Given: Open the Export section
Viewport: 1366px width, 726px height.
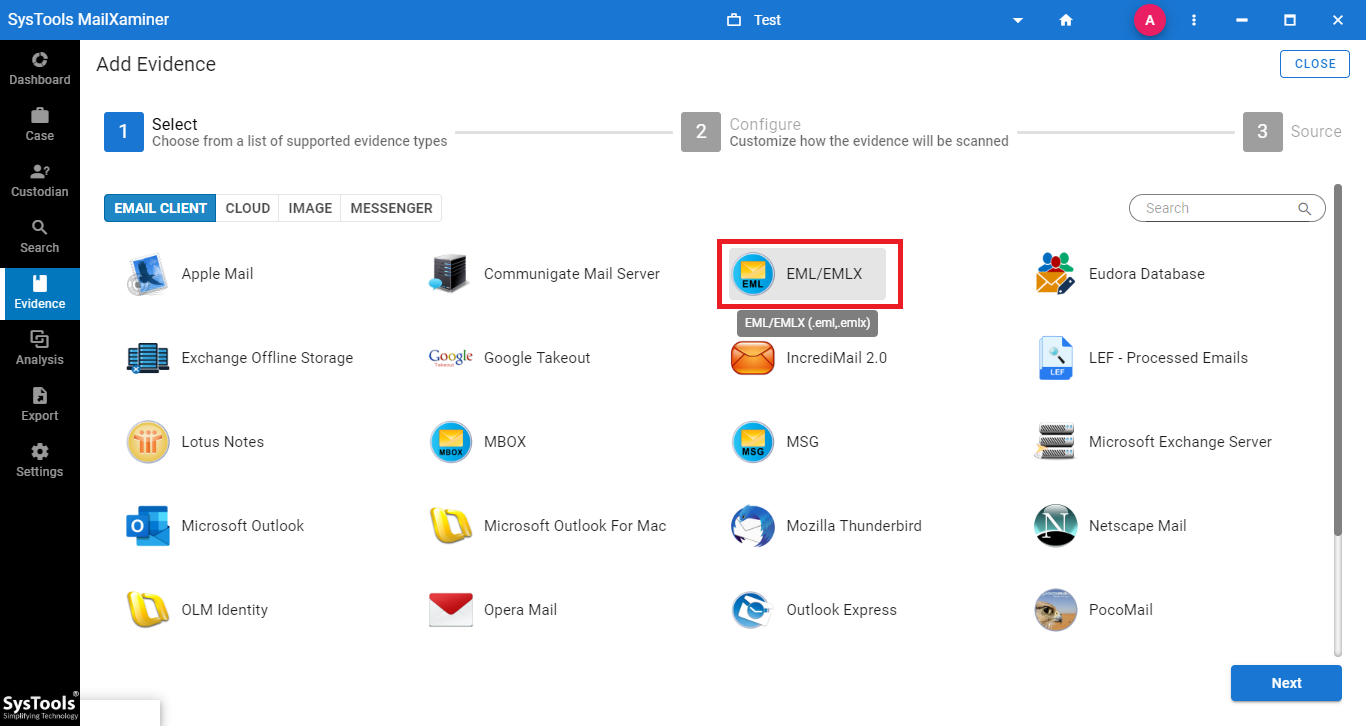Looking at the screenshot, I should tap(40, 405).
